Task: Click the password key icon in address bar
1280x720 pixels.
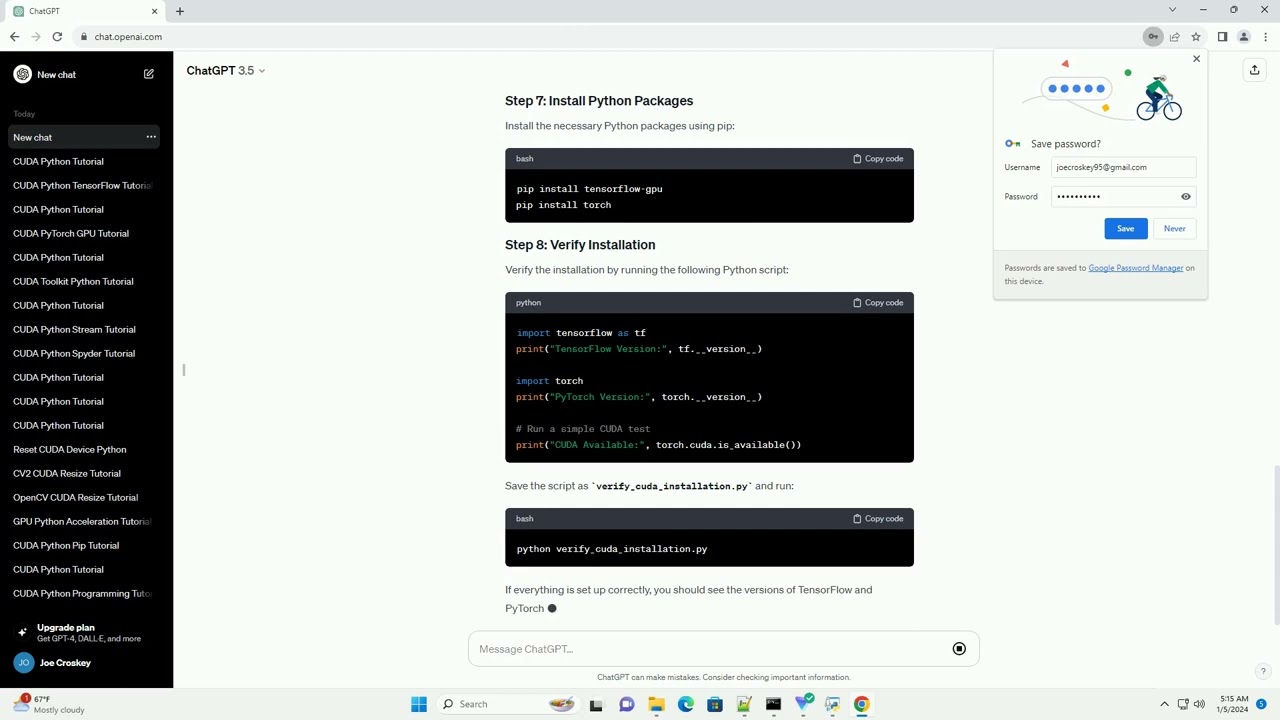Action: pyautogui.click(x=1153, y=37)
